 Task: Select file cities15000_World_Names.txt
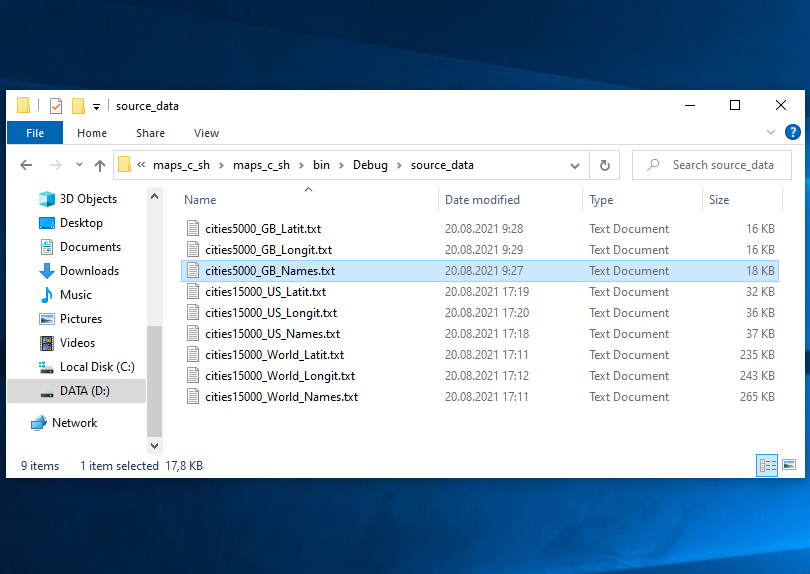[x=480, y=397]
